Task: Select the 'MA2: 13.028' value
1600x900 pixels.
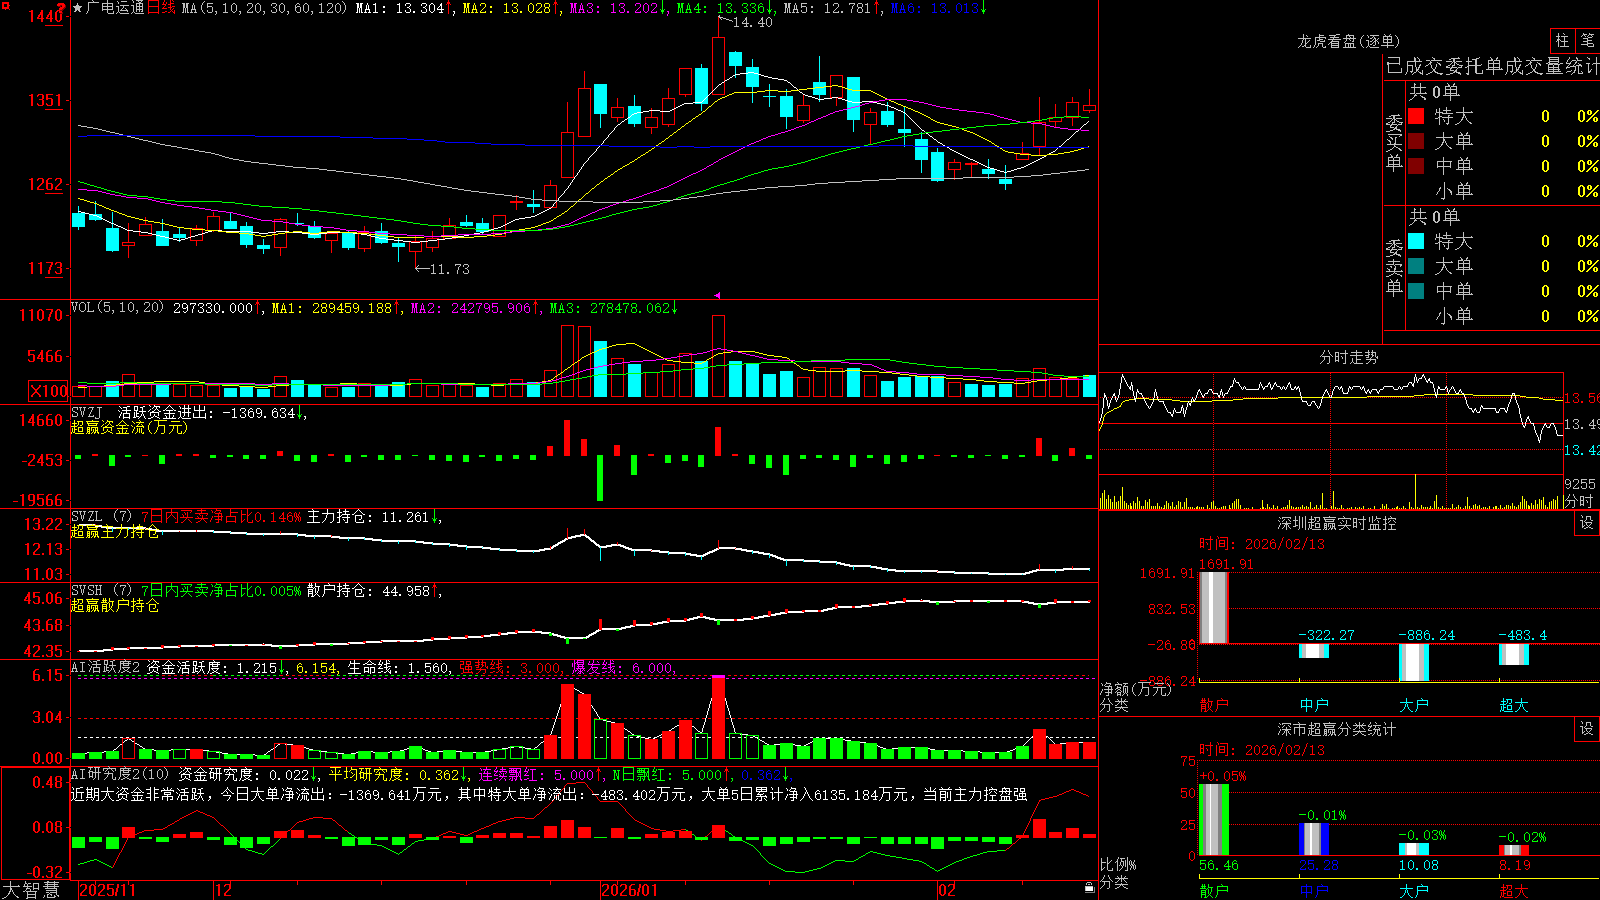Action: point(506,8)
